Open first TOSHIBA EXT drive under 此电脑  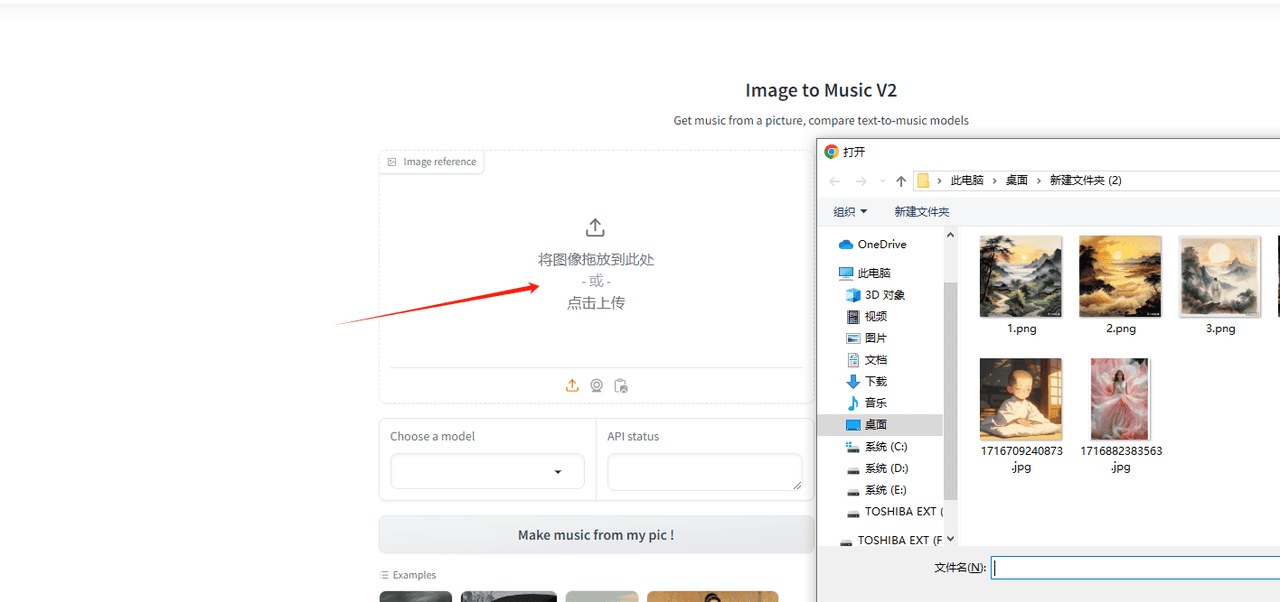pyautogui.click(x=895, y=511)
